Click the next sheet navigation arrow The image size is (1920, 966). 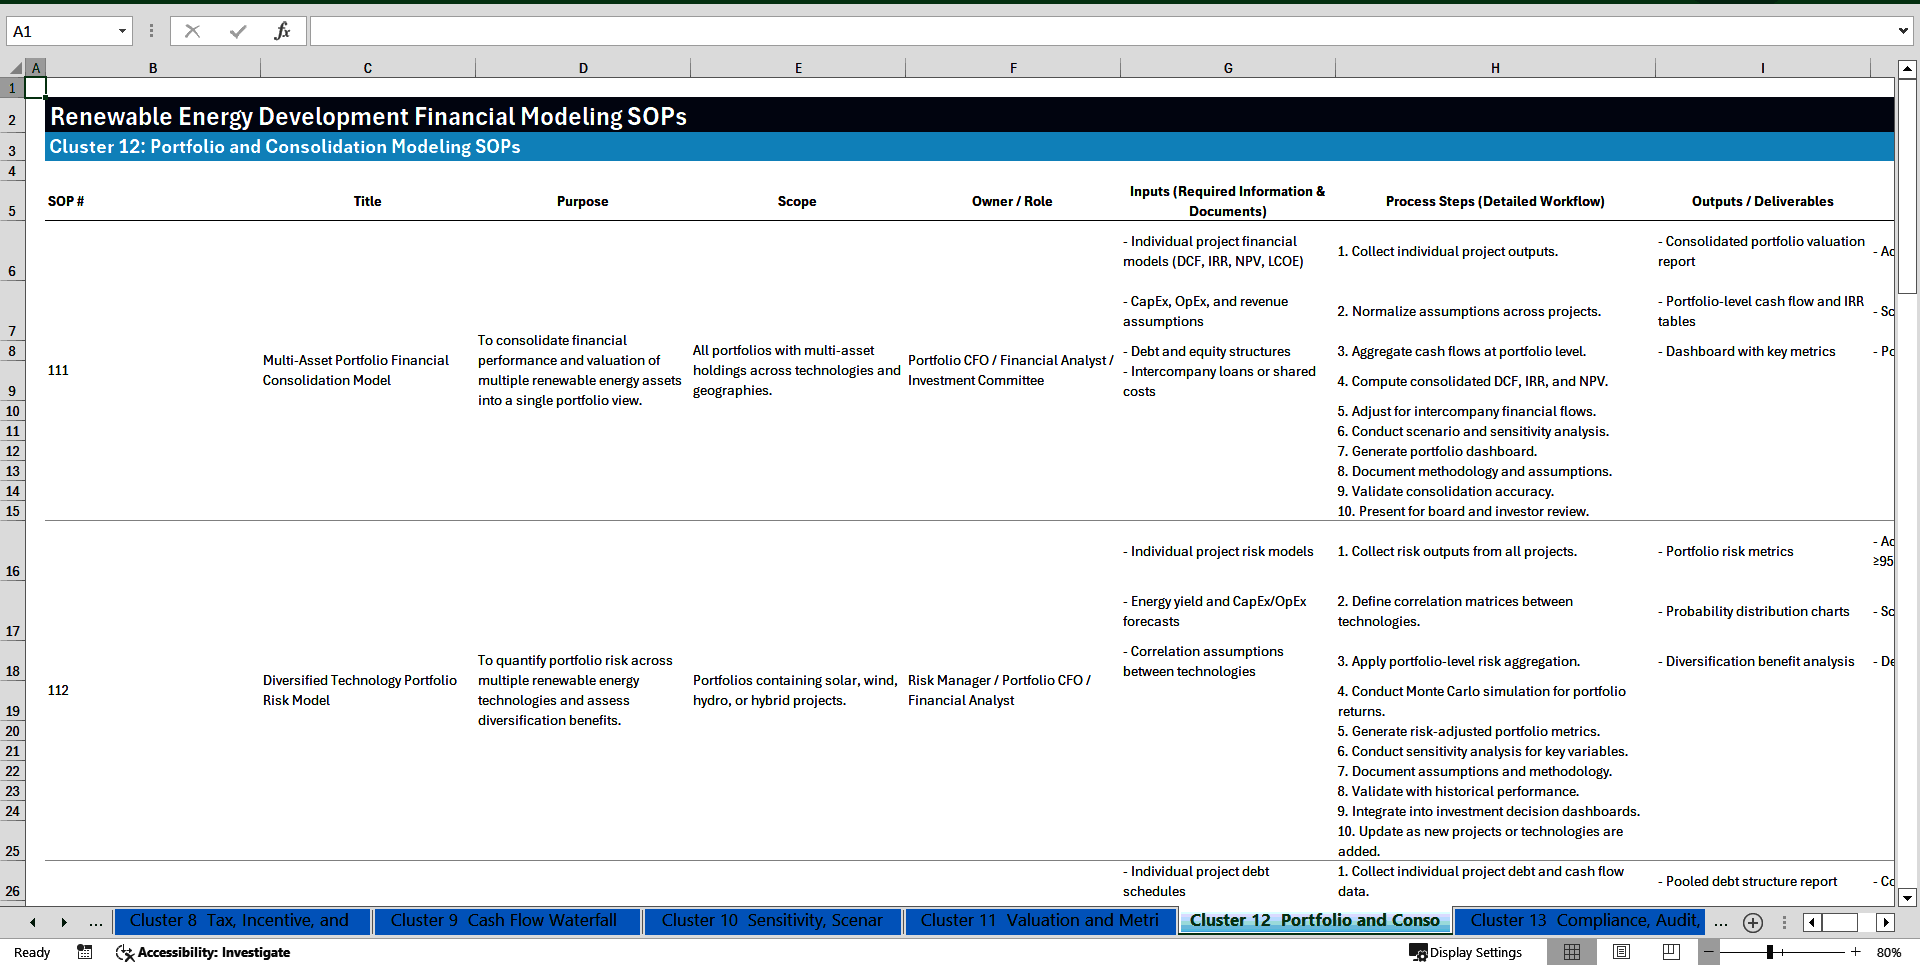click(64, 922)
